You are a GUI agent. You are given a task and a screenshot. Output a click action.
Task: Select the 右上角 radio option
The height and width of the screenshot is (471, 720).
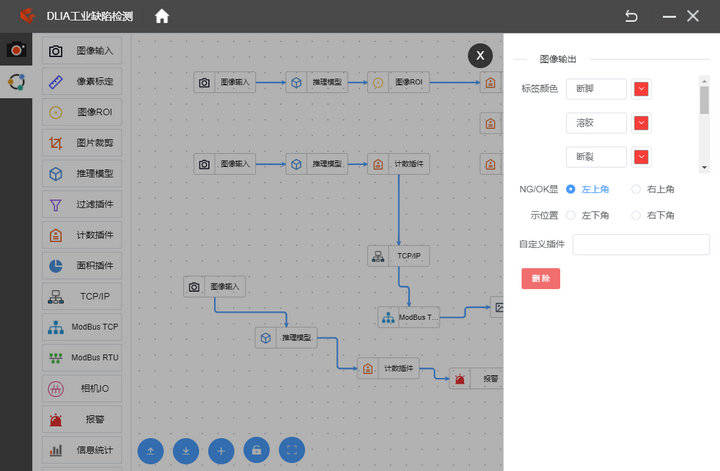click(x=636, y=188)
